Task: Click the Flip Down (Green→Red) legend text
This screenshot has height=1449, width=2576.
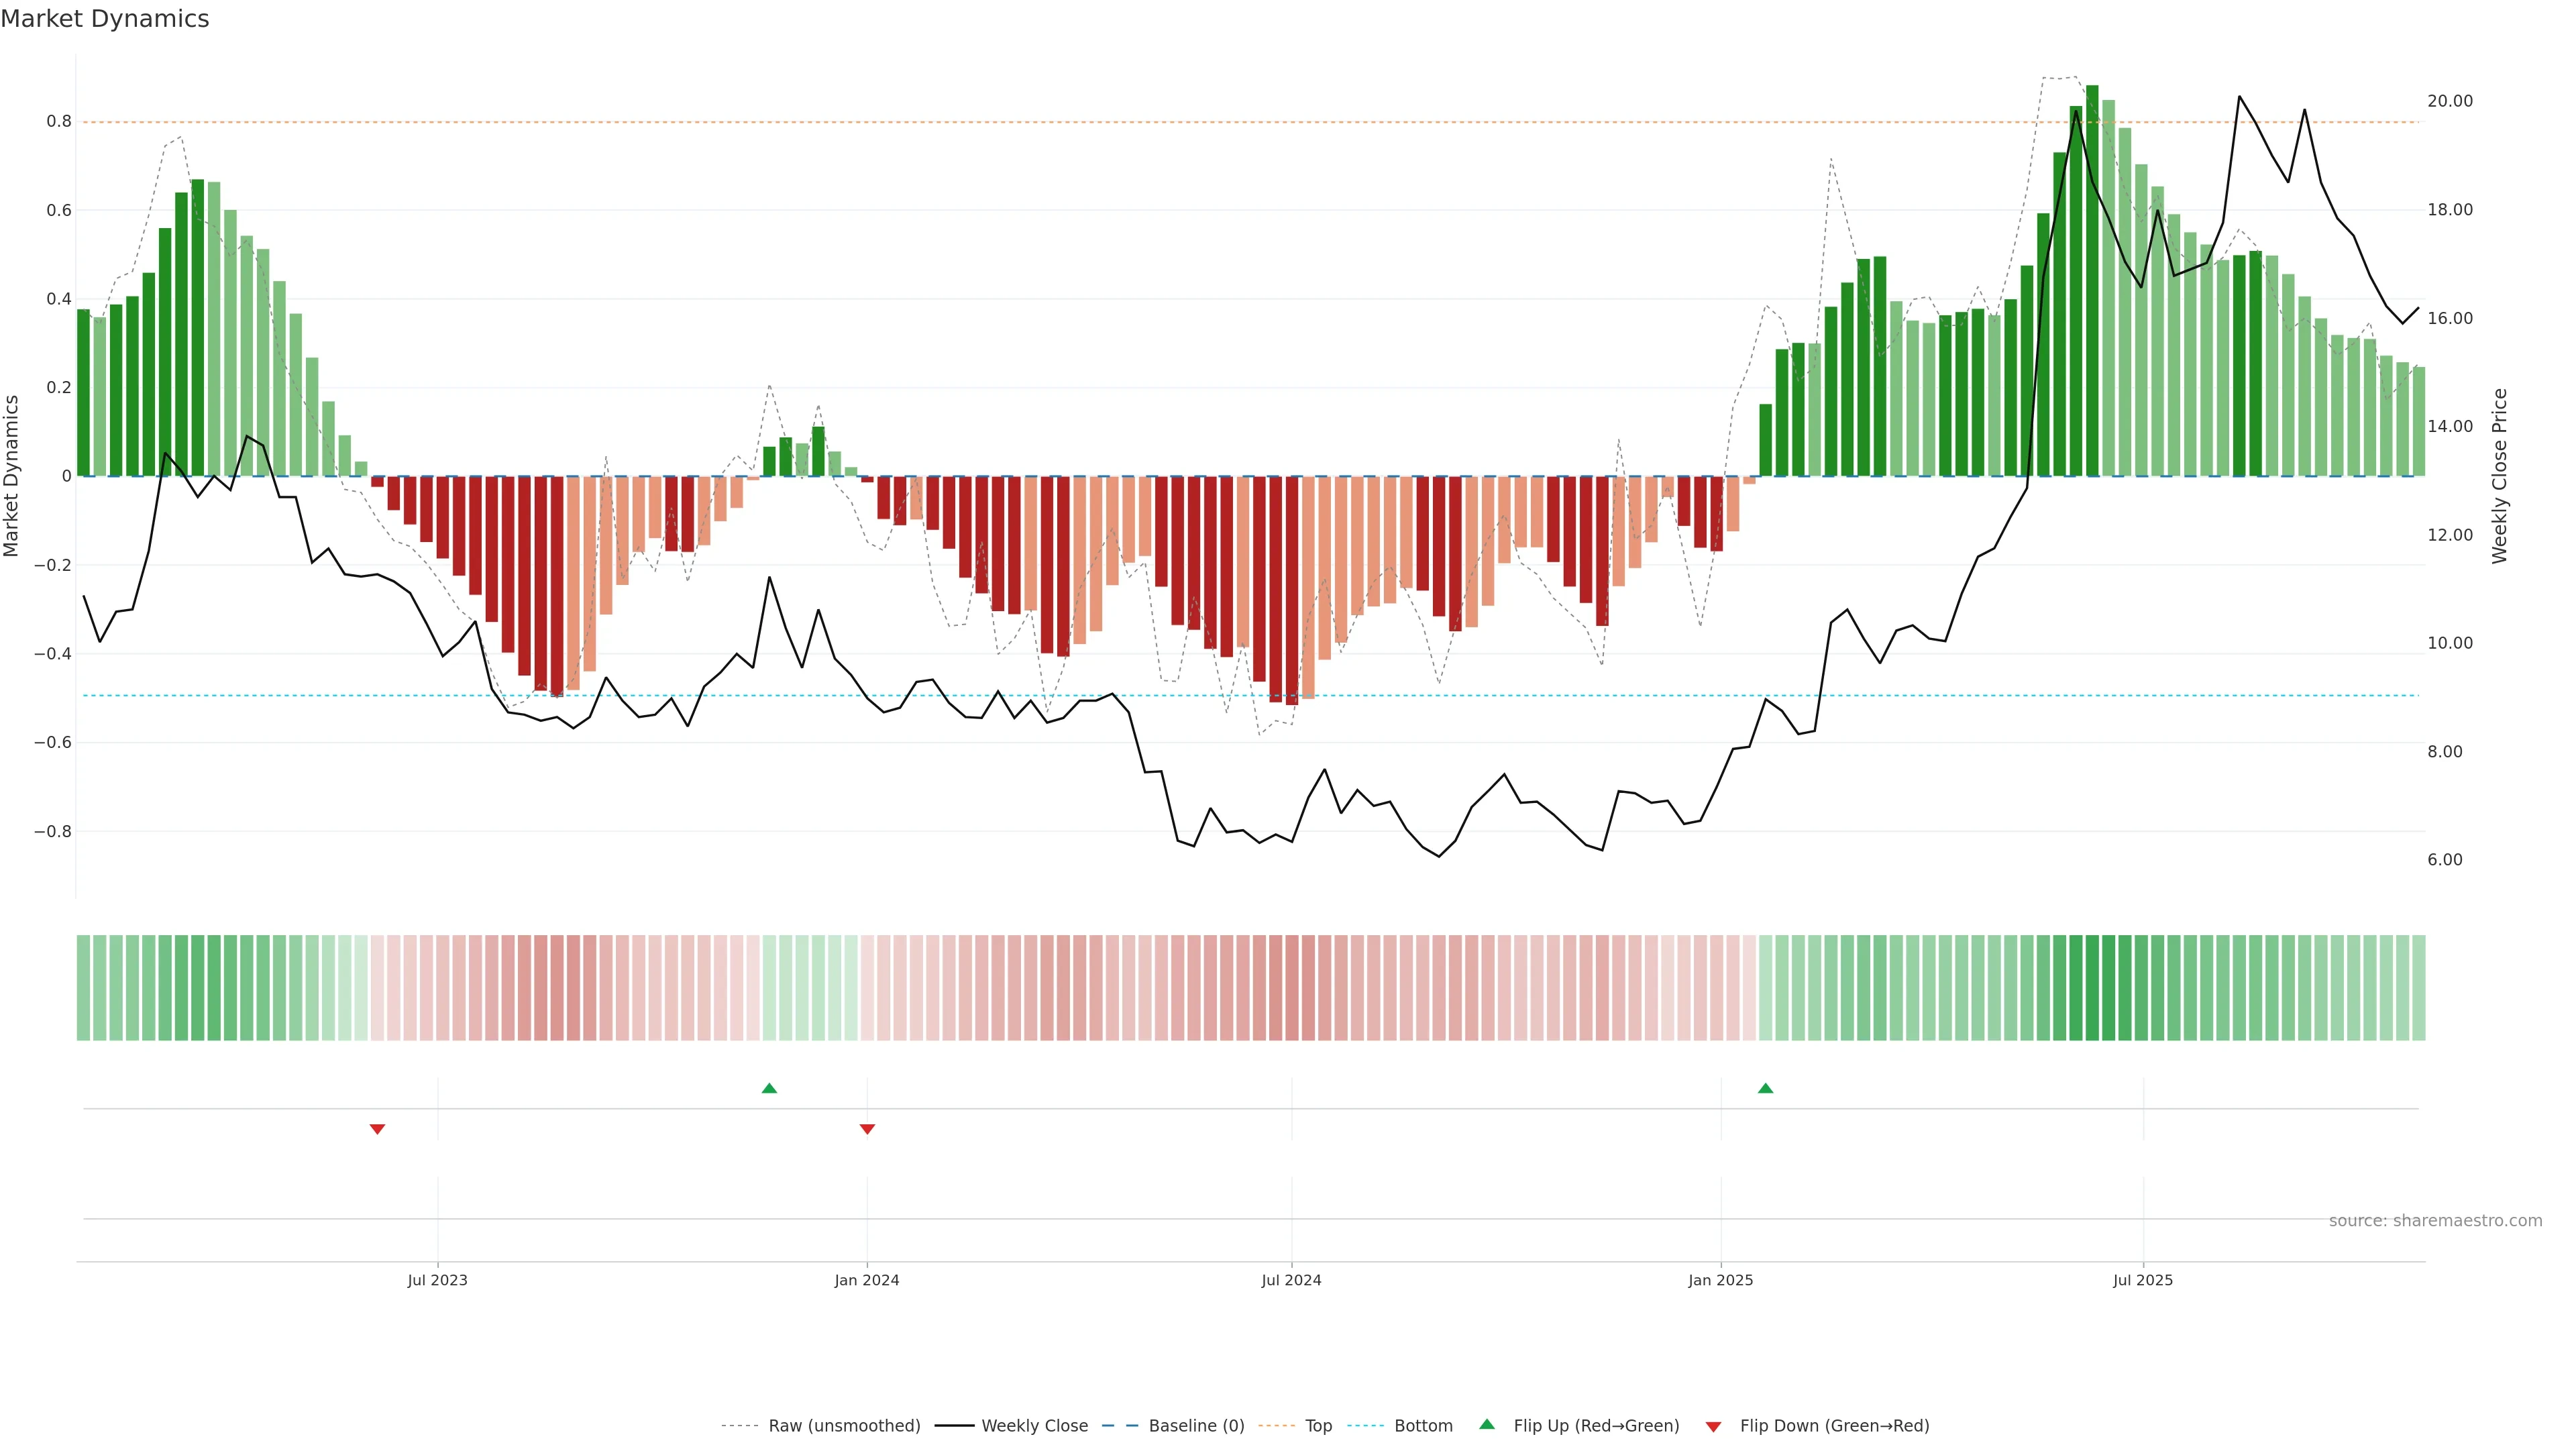Action: coord(1834,1426)
